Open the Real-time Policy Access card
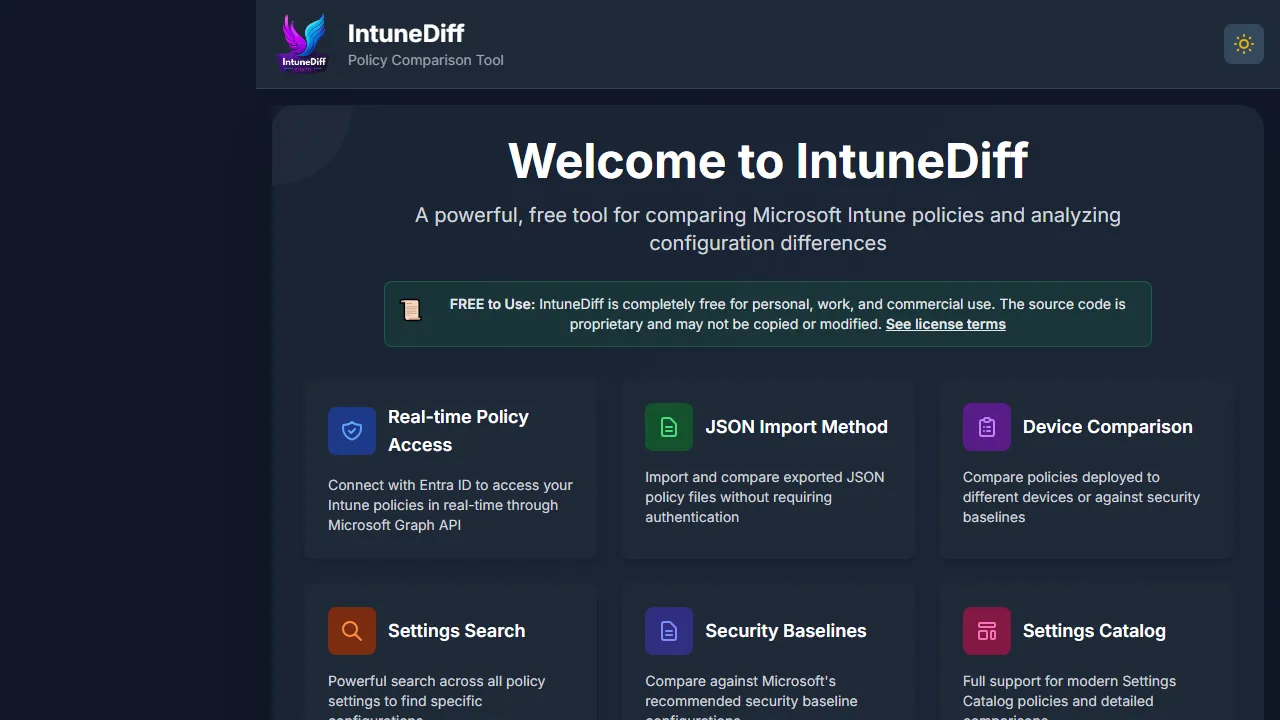1280x720 pixels. pyautogui.click(x=451, y=468)
